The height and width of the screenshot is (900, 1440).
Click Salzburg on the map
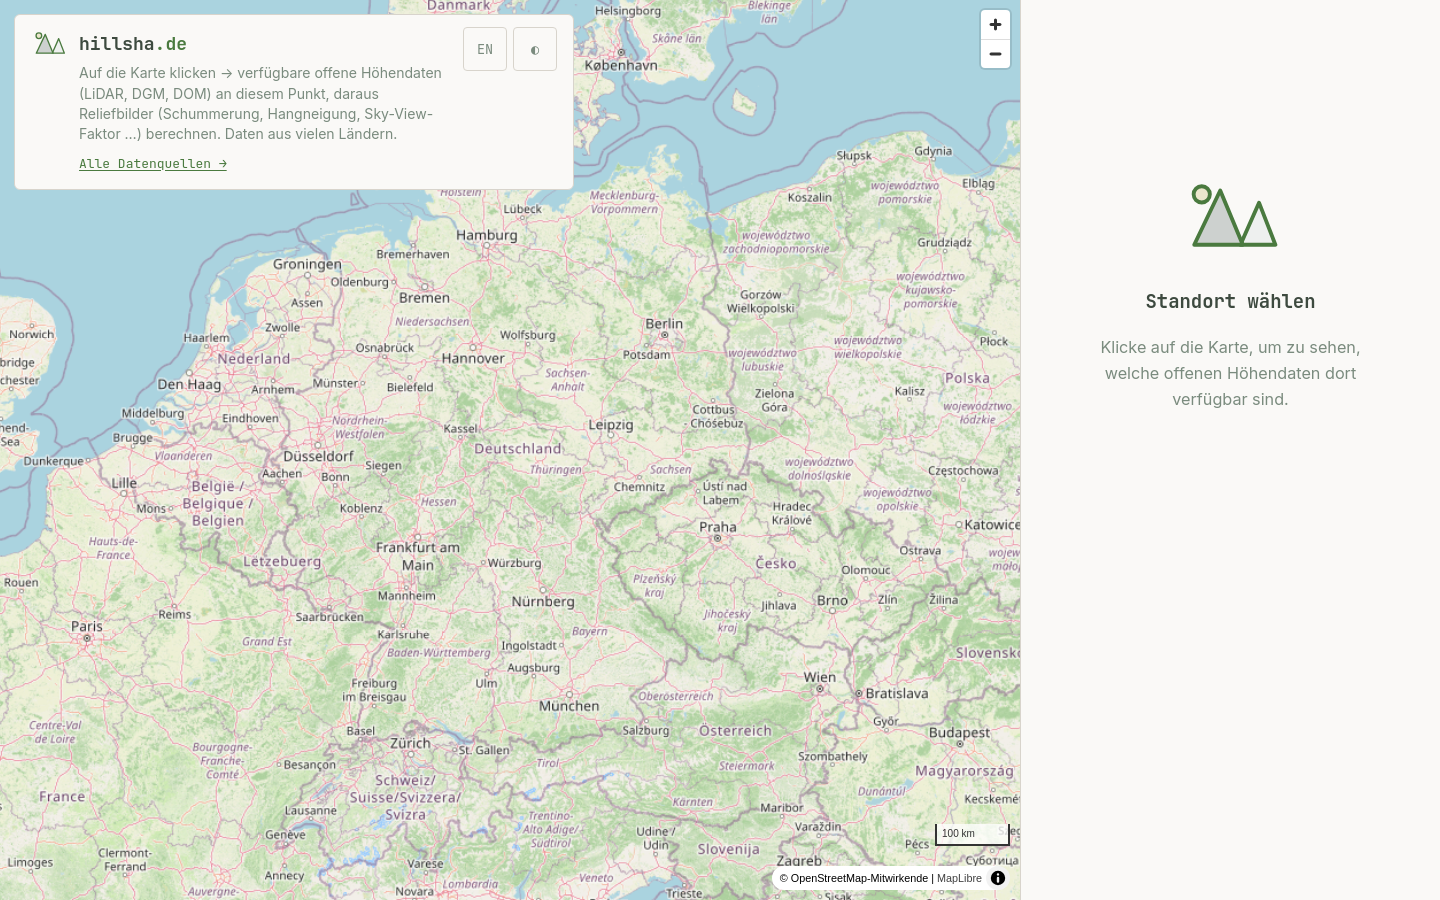coord(646,730)
